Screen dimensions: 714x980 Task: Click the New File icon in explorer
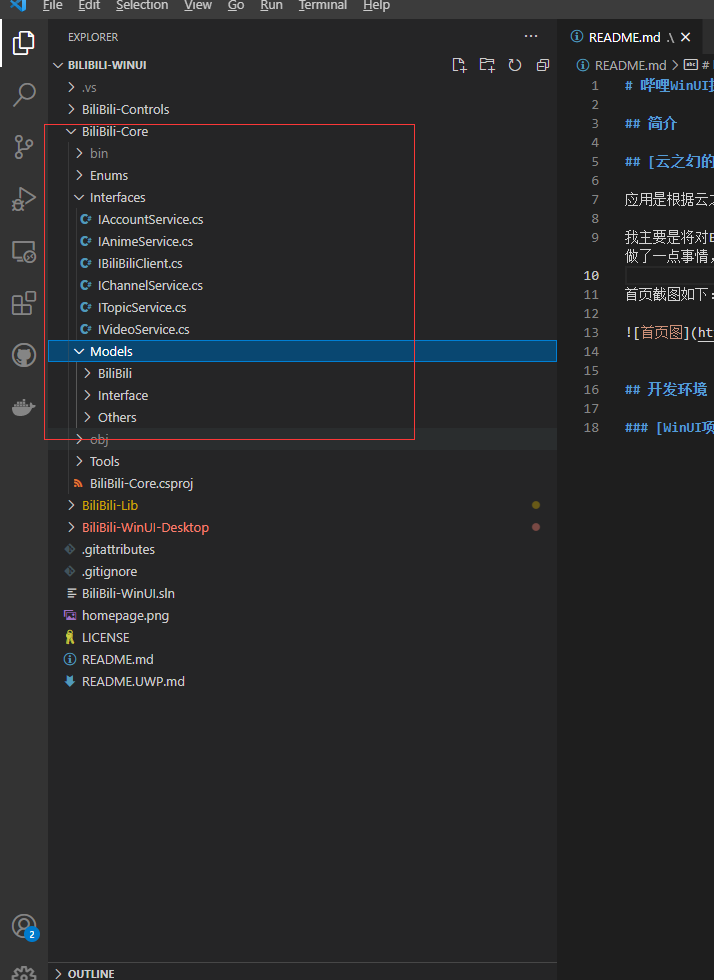(x=459, y=65)
